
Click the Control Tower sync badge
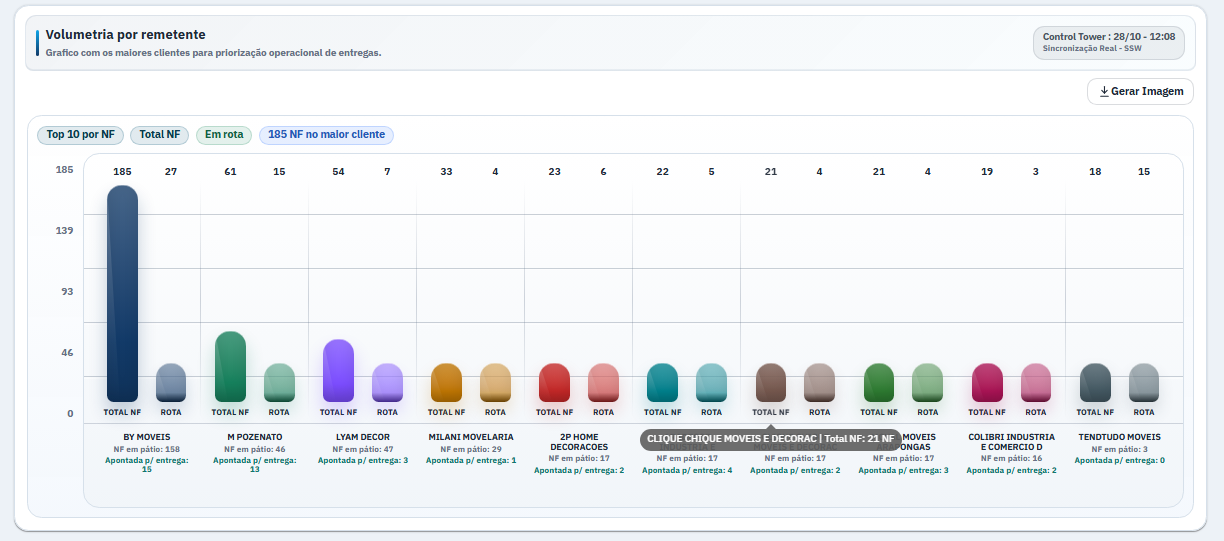coord(1108,42)
